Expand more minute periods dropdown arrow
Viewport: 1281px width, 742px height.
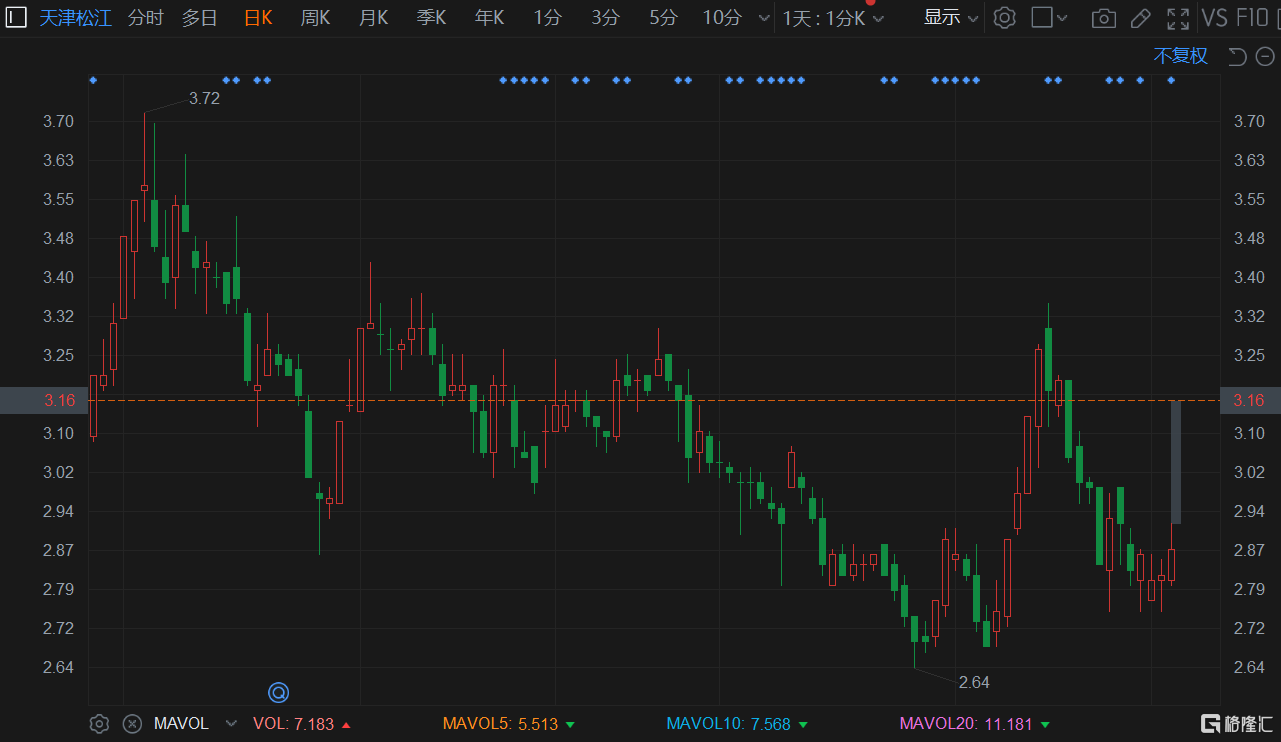(x=764, y=19)
